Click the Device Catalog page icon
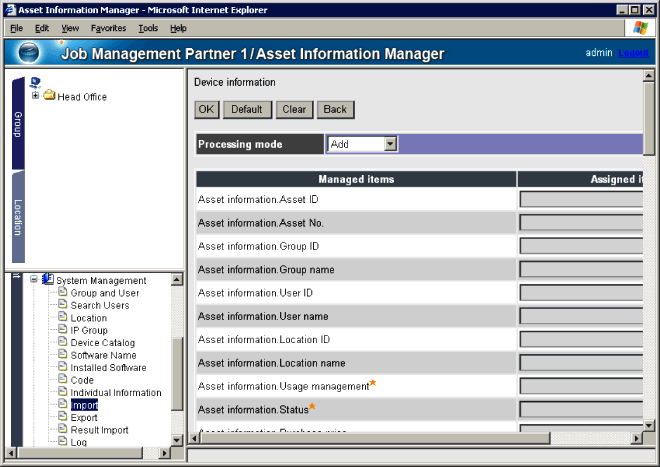This screenshot has width=660, height=467. tap(62, 343)
